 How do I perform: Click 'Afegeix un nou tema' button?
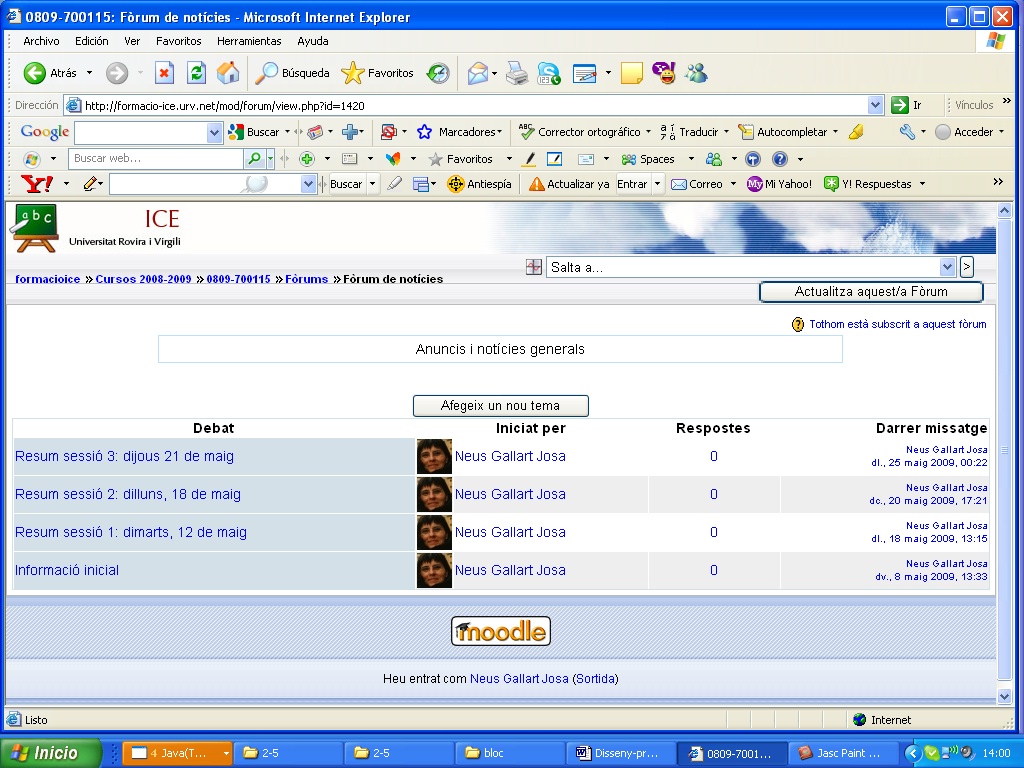[500, 406]
